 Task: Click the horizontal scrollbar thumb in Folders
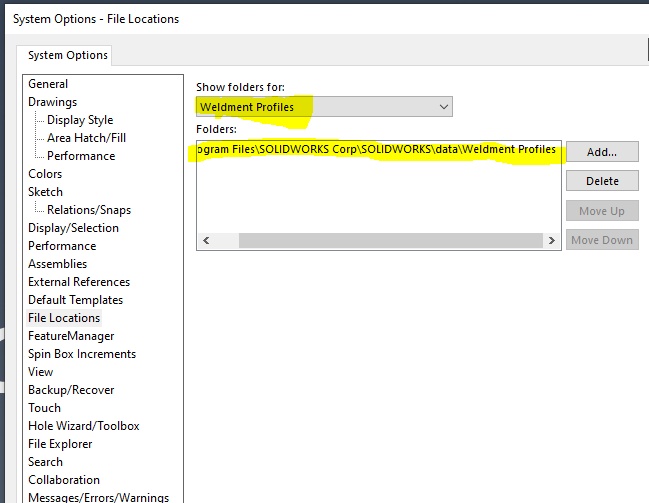pyautogui.click(x=391, y=241)
